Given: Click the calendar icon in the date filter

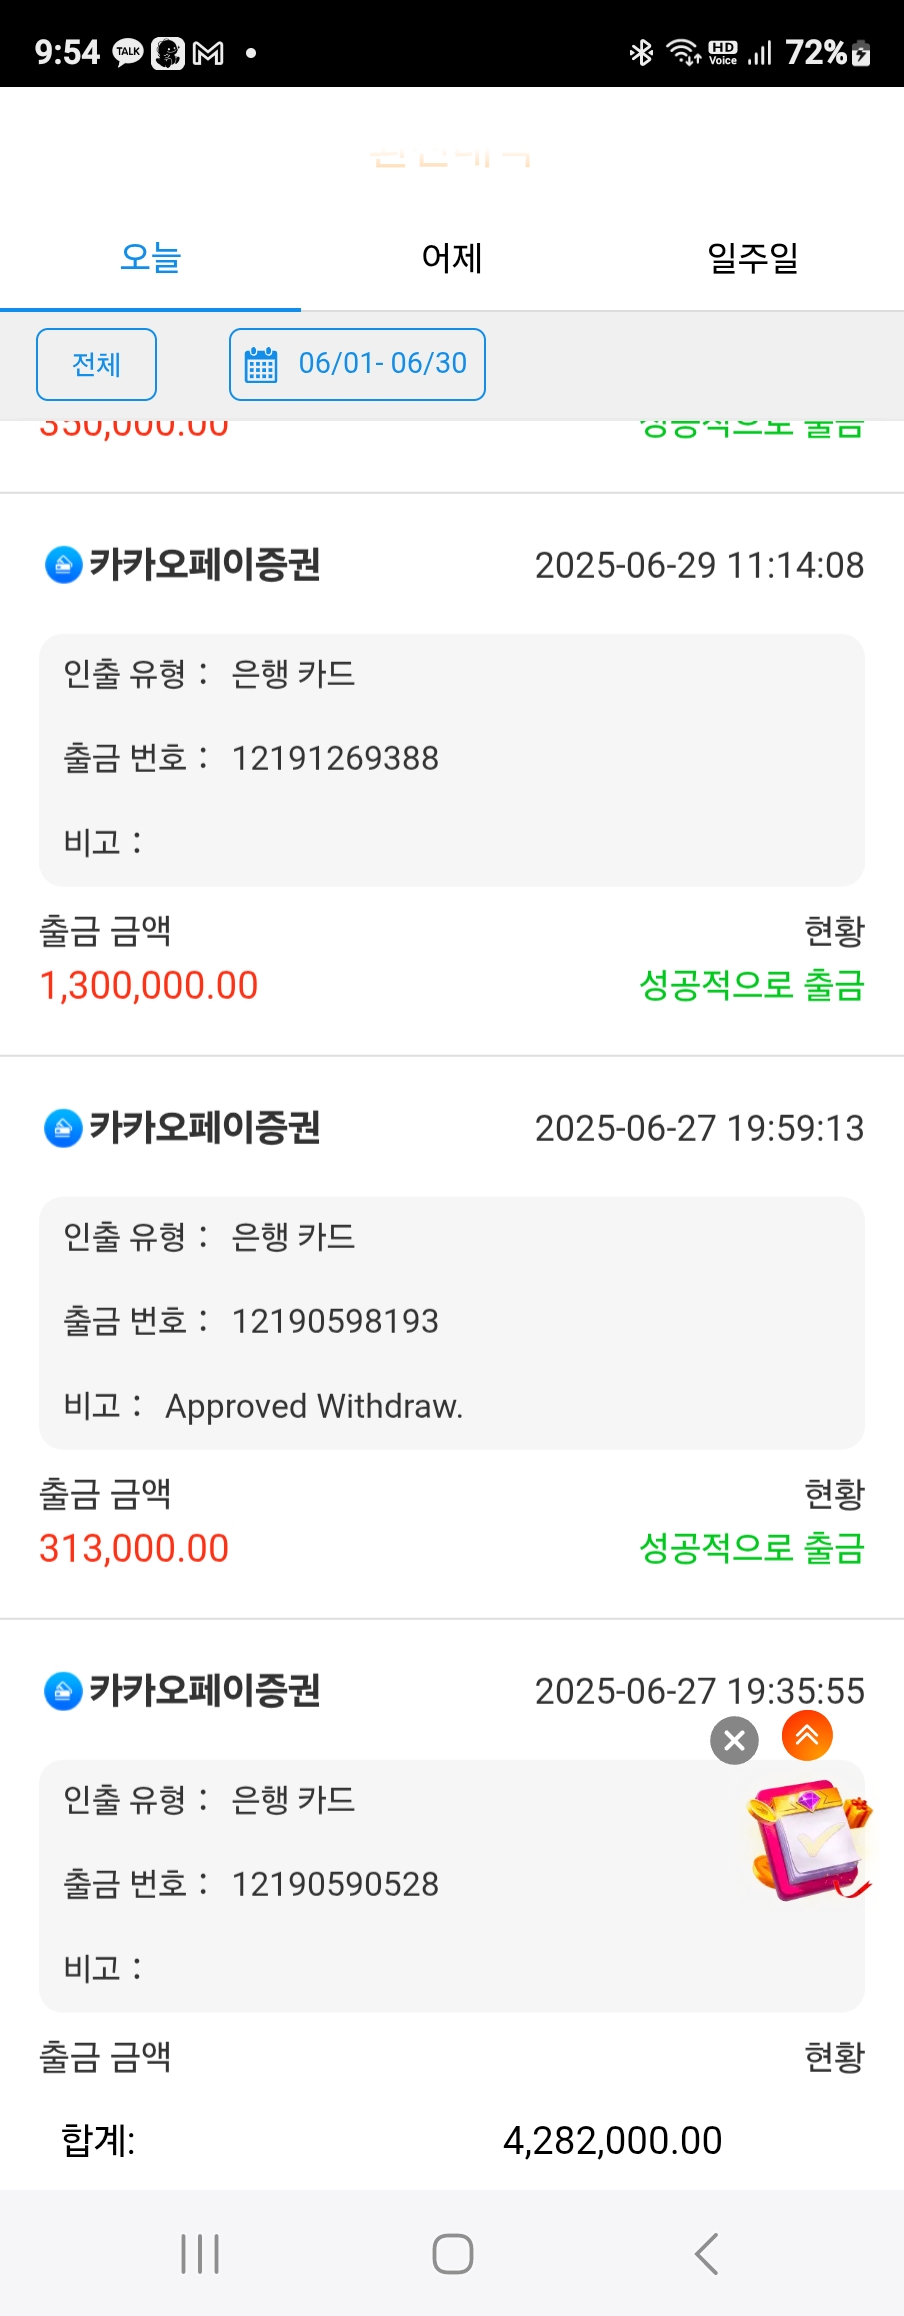Looking at the screenshot, I should [261, 365].
